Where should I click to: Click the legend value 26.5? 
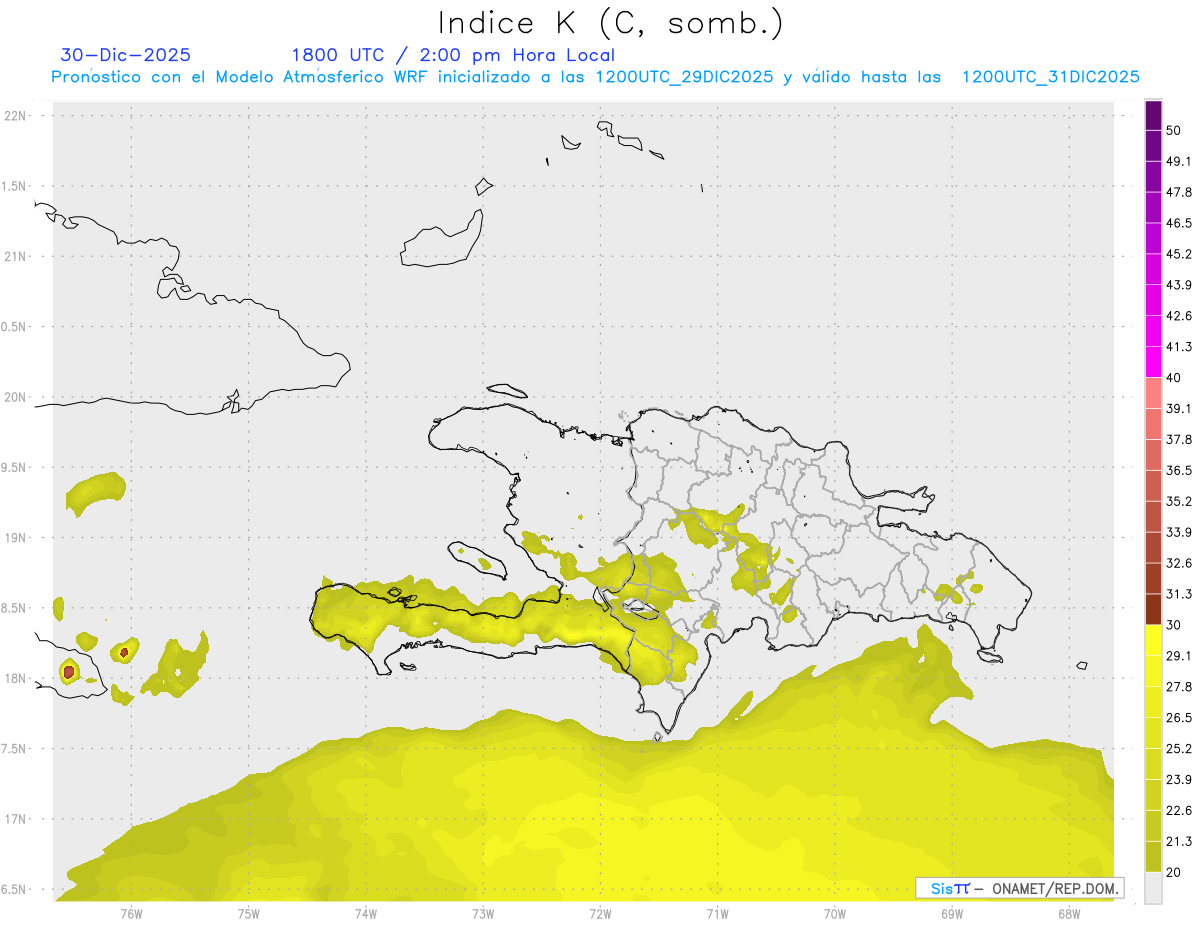(x=1179, y=718)
